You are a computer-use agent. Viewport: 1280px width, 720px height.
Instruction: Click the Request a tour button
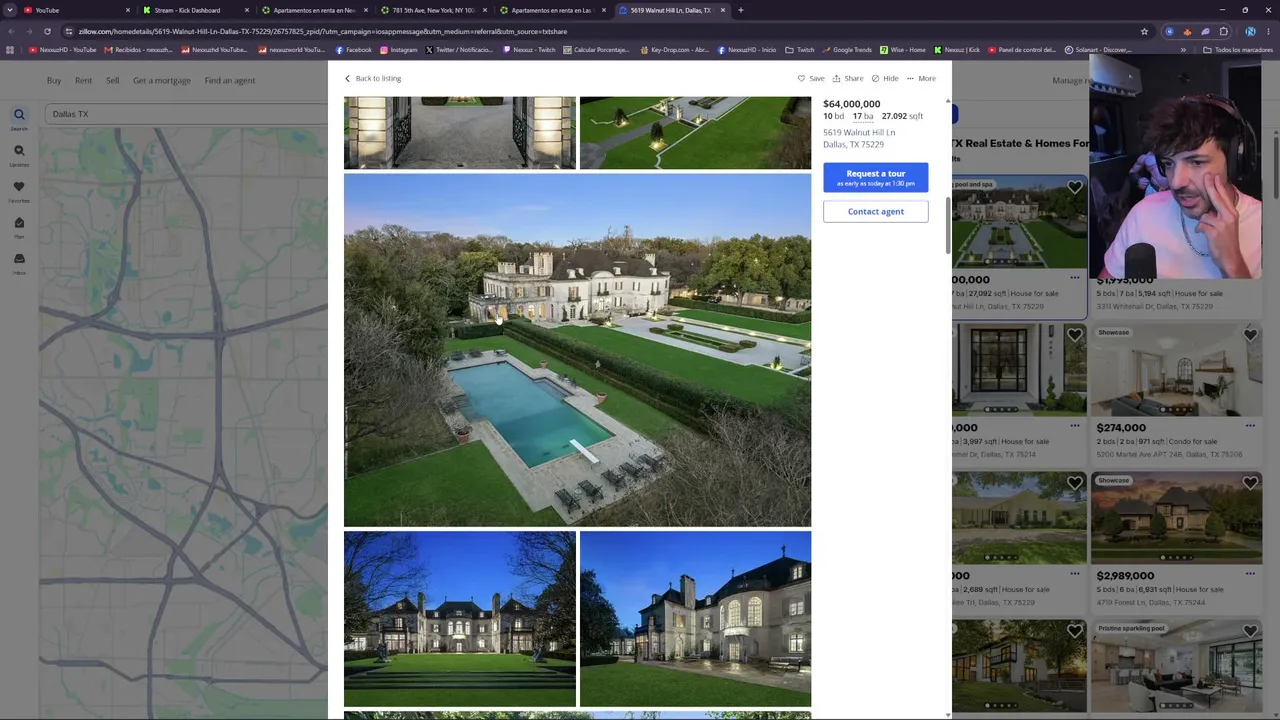coord(875,177)
